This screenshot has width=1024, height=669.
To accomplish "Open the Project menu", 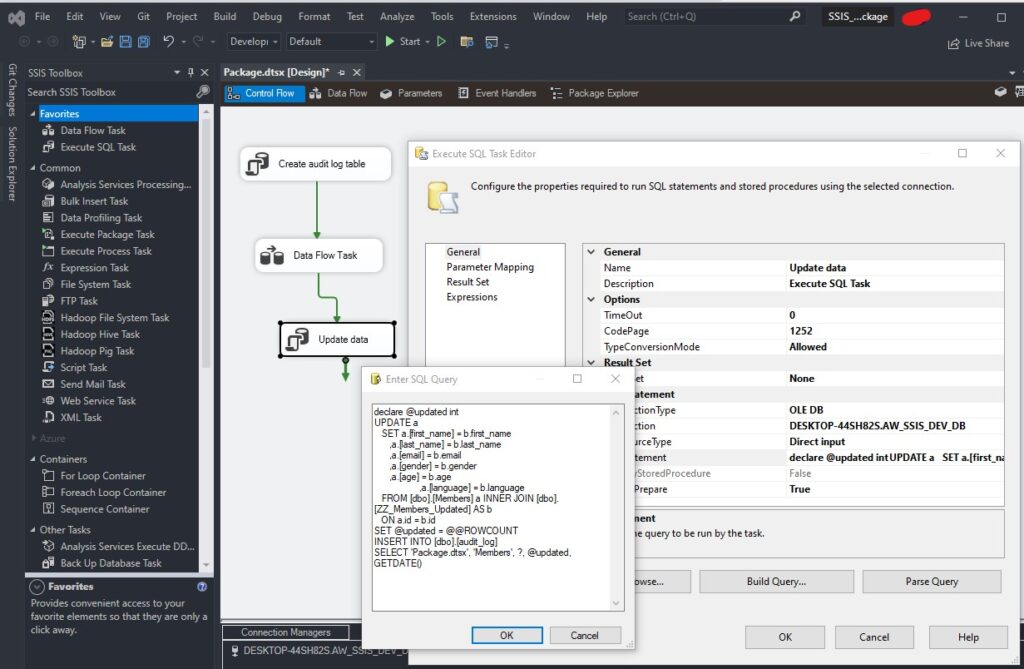I will coord(180,16).
